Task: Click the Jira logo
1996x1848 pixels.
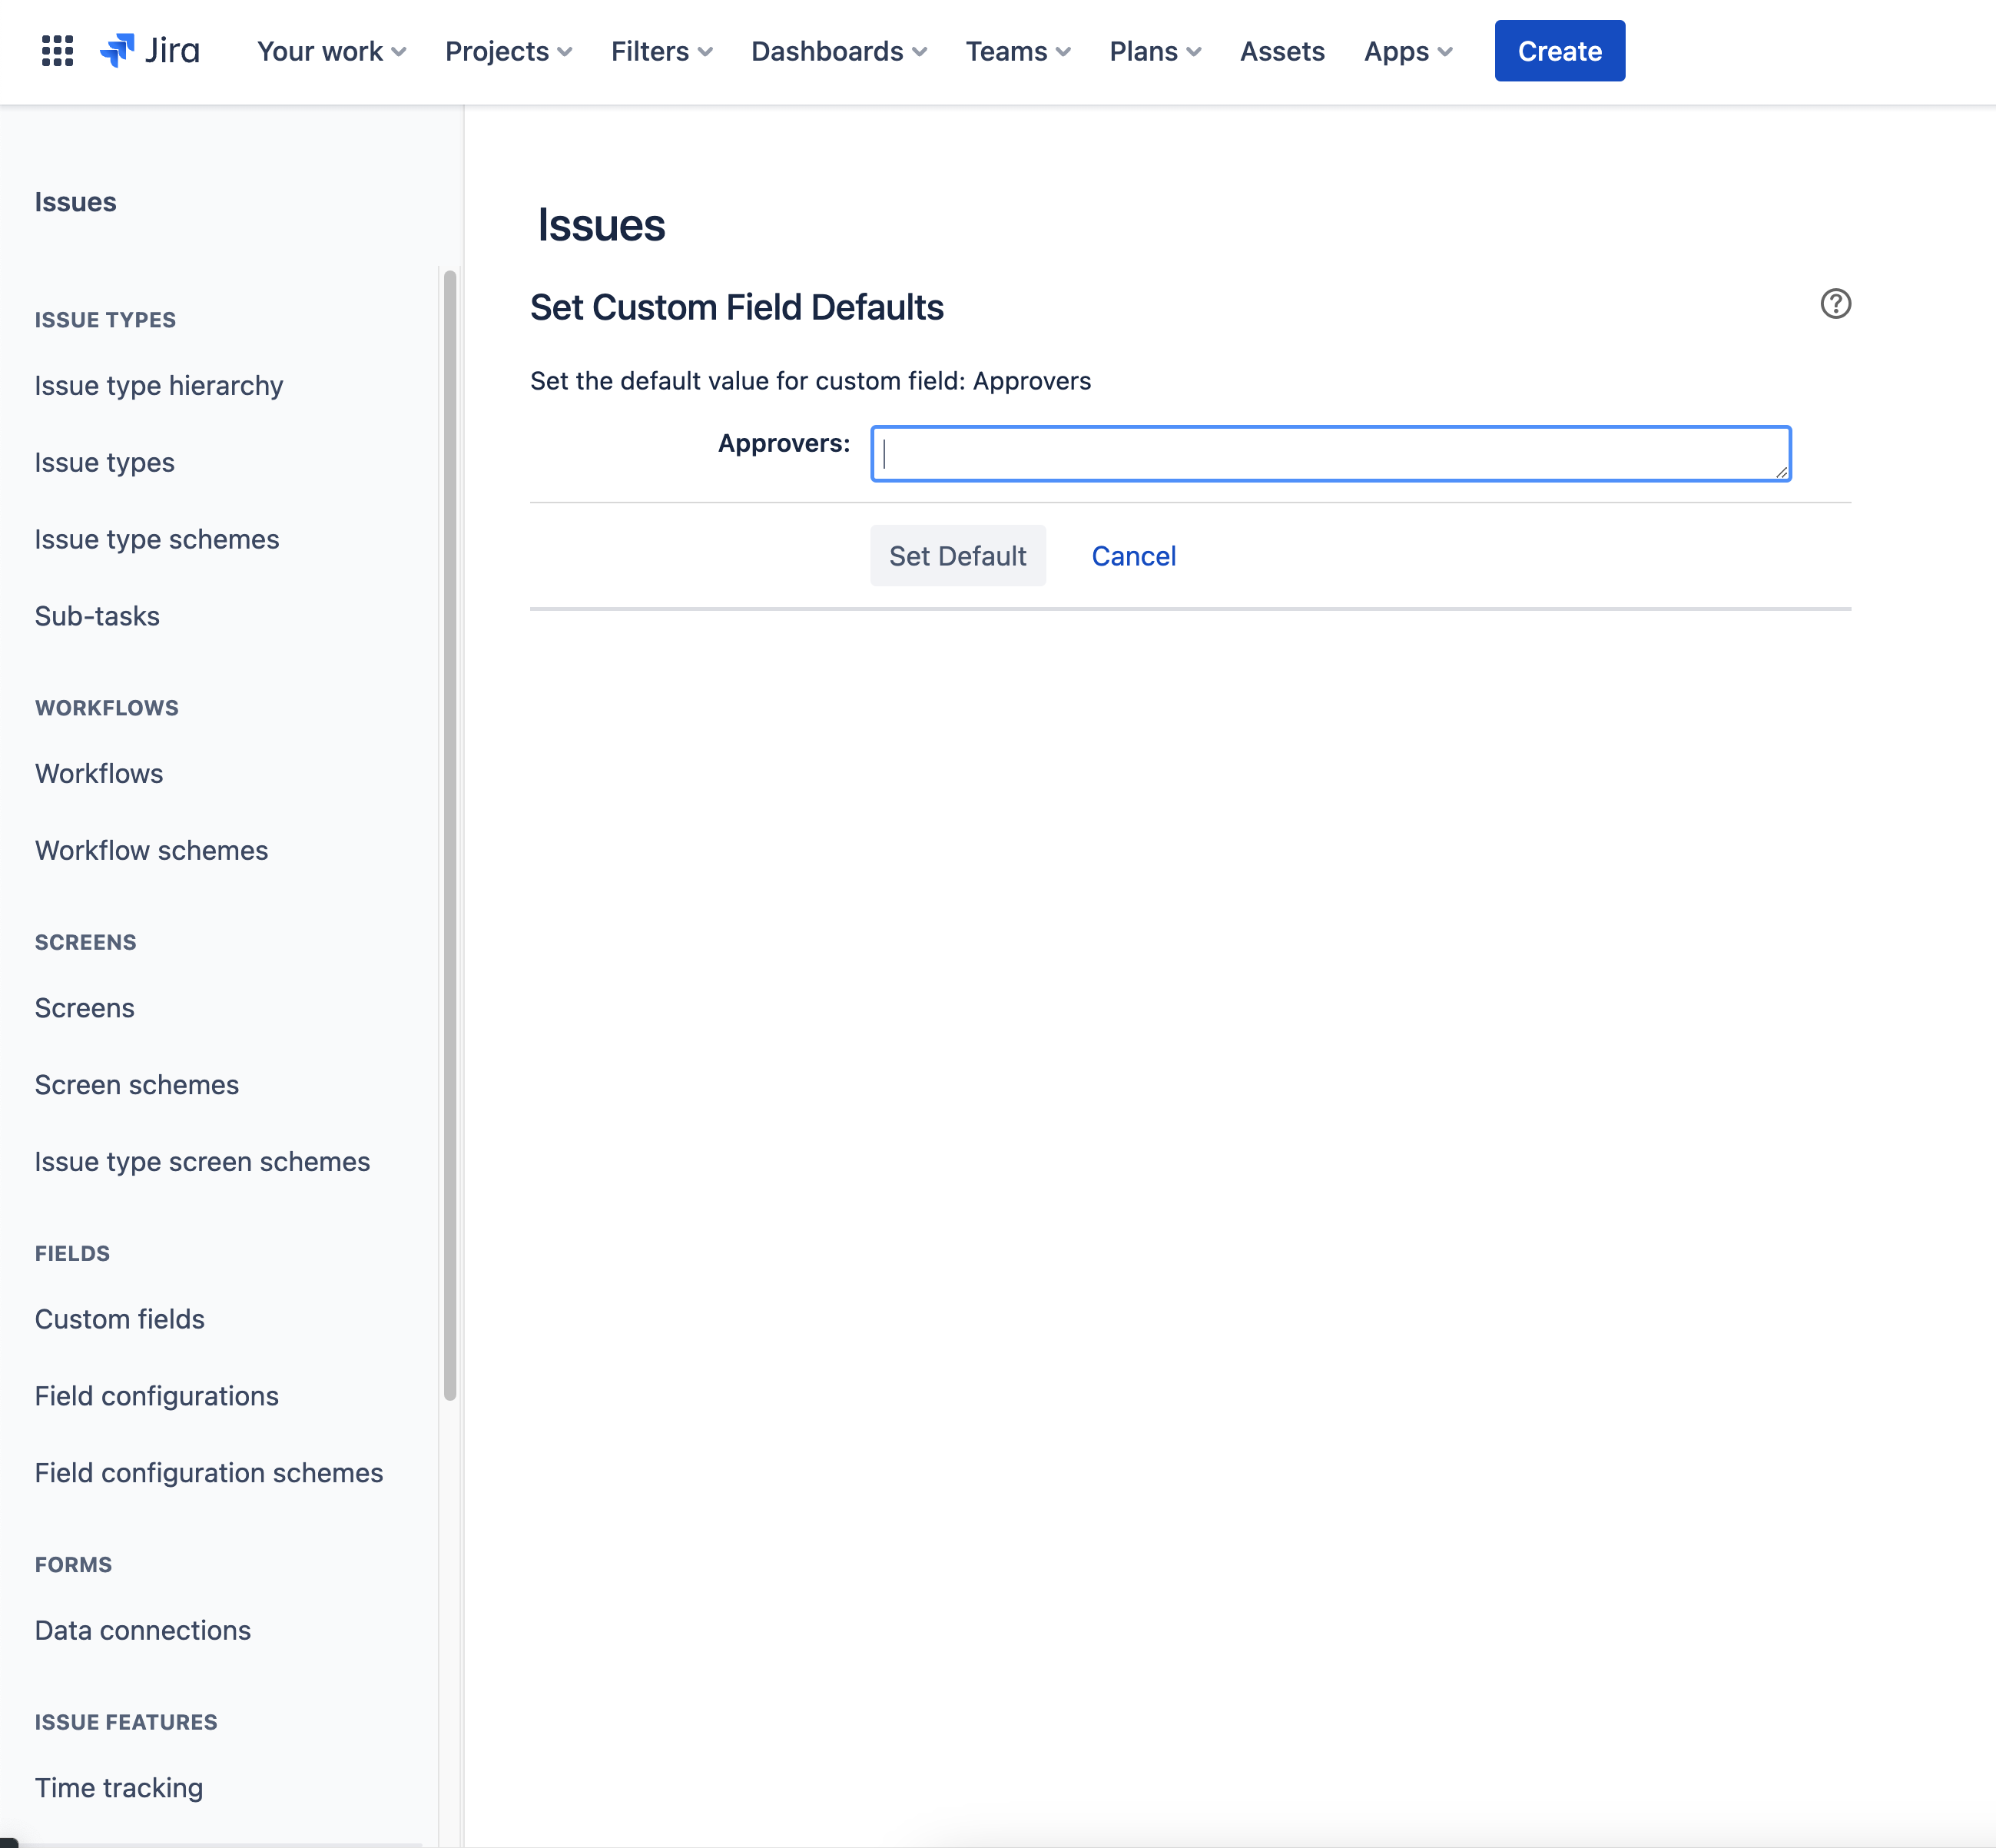Action: (150, 51)
